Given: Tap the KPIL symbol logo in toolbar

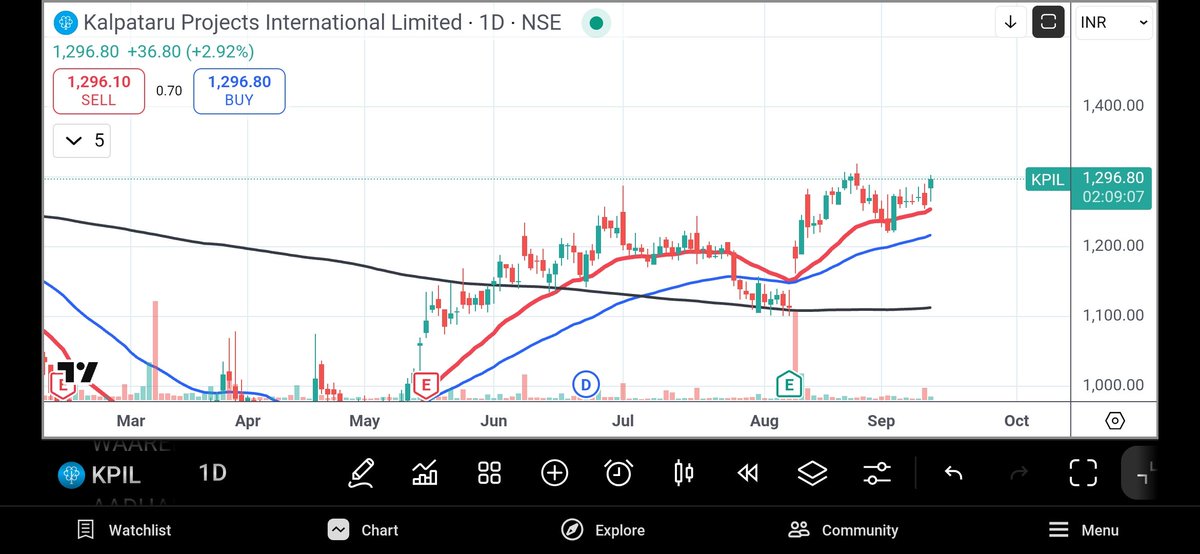Looking at the screenshot, I should click(69, 474).
